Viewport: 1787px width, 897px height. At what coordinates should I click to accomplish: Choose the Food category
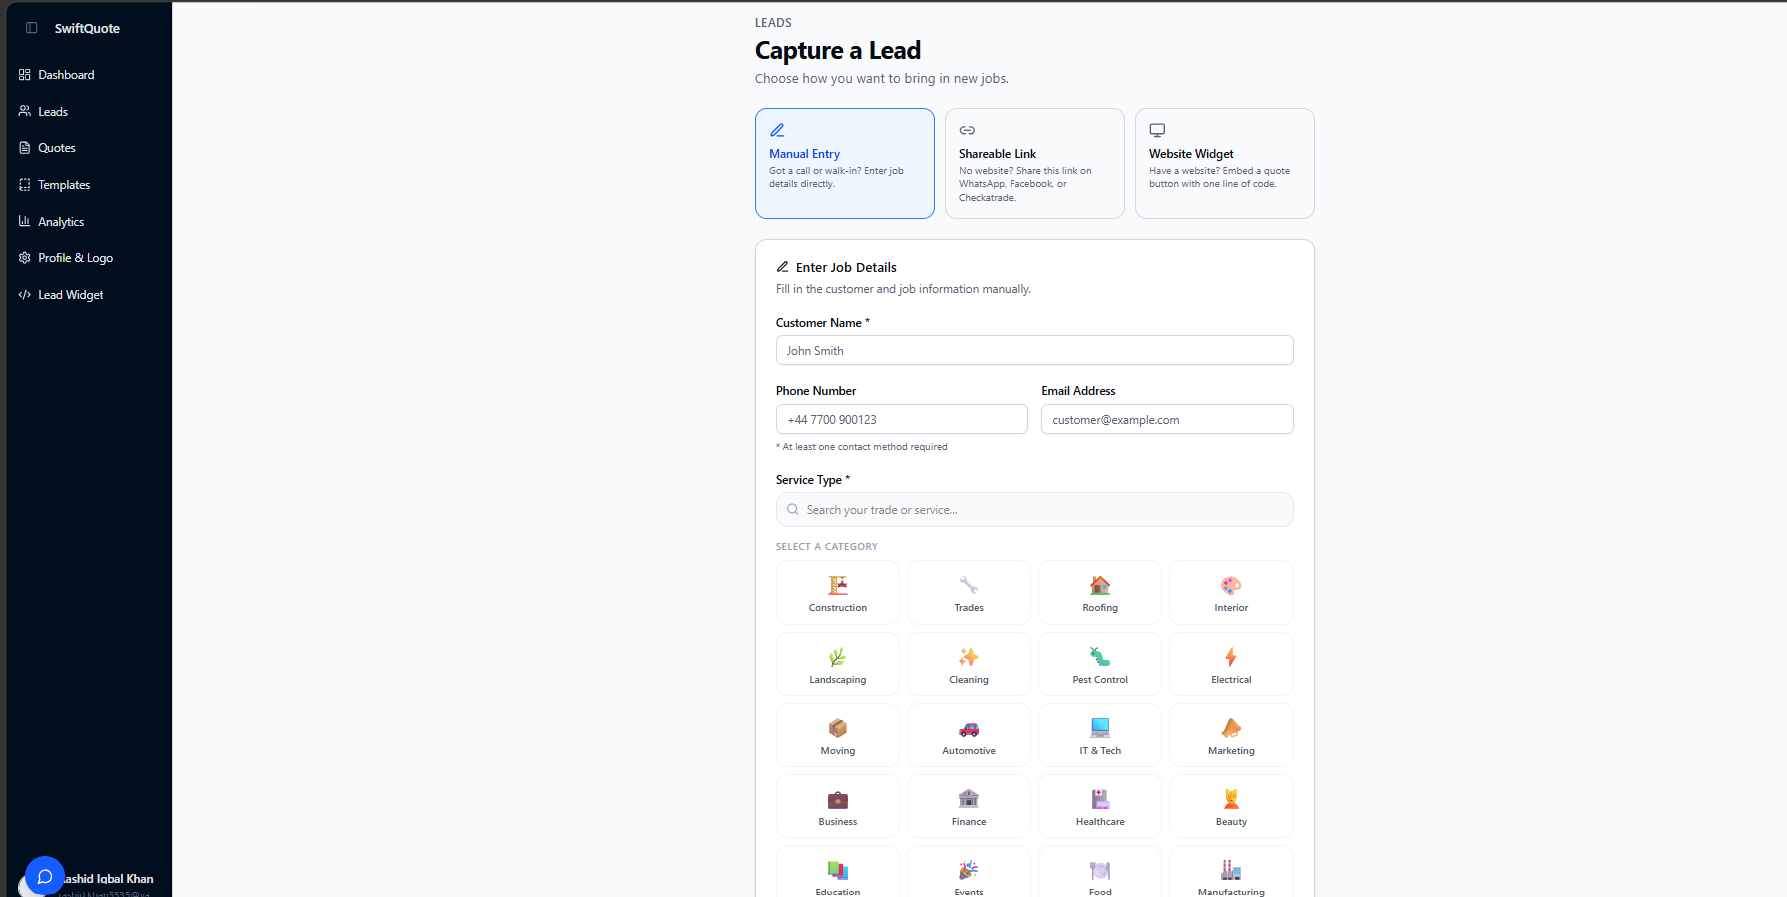[1100, 872]
